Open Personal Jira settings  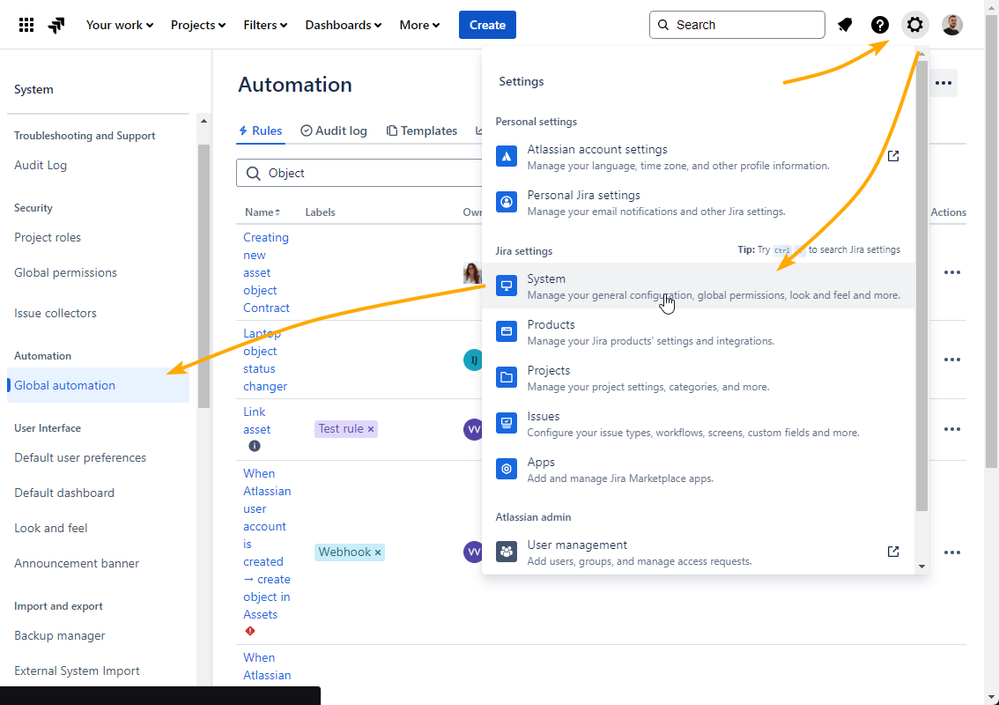click(x=698, y=203)
